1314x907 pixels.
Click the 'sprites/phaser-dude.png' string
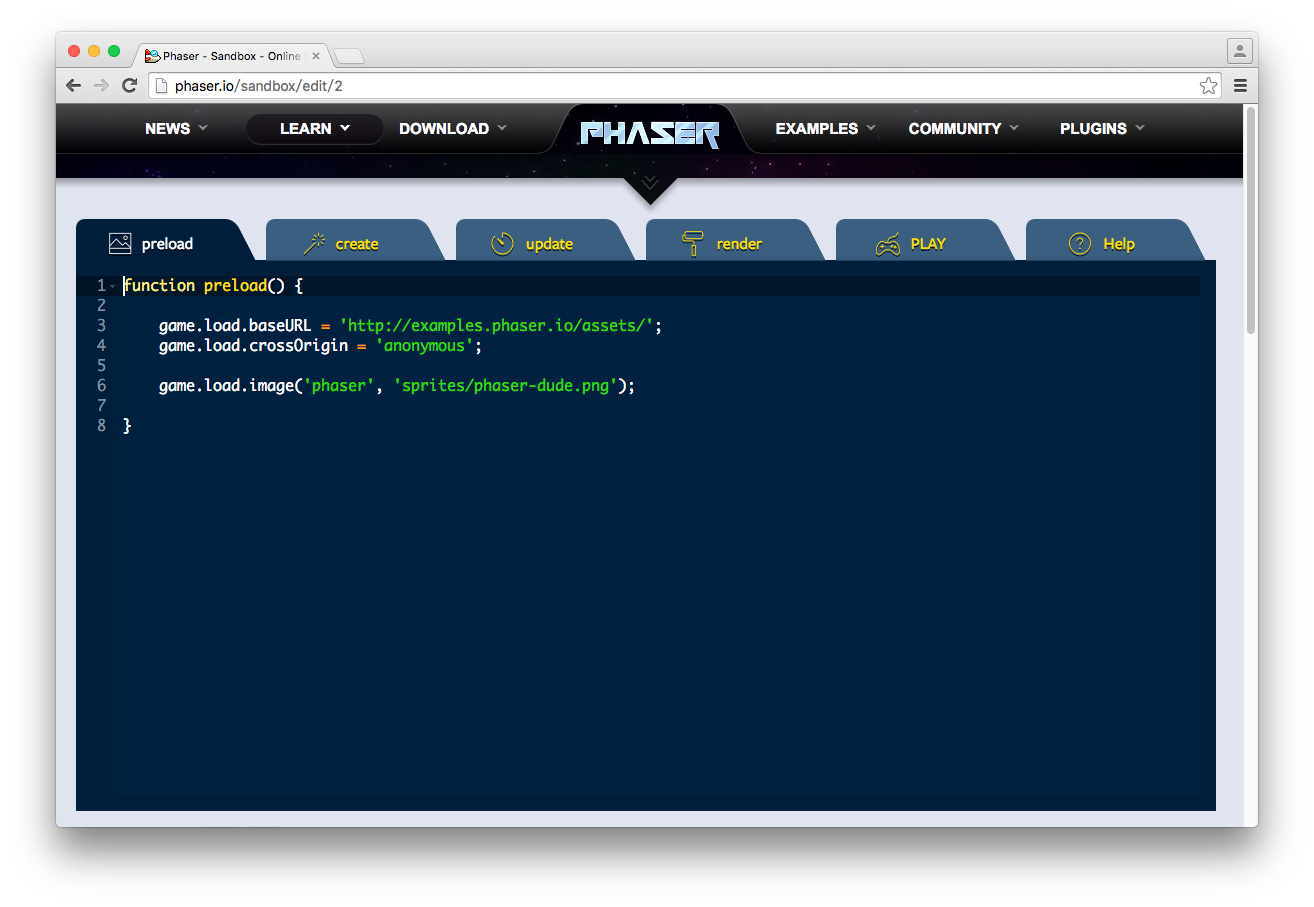[507, 386]
